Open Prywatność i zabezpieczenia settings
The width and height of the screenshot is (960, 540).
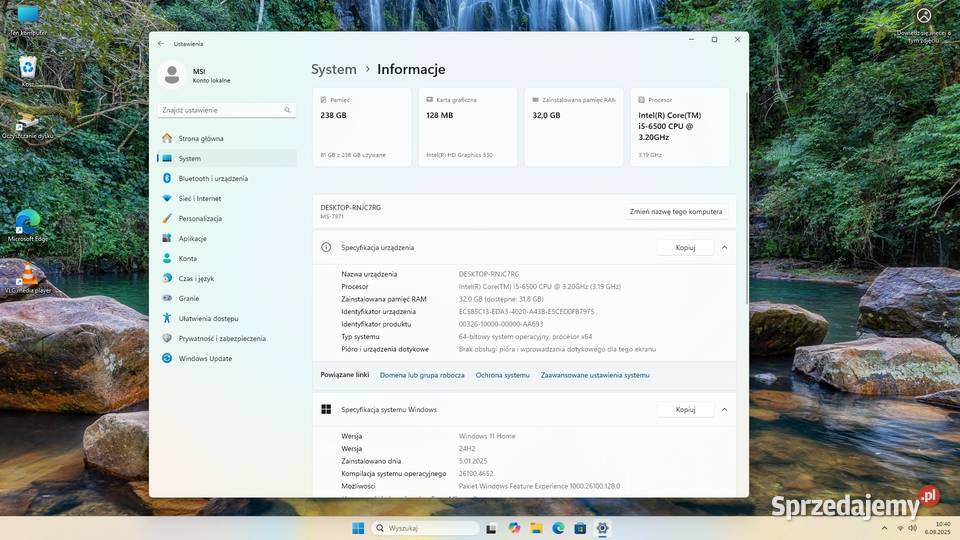pos(227,339)
